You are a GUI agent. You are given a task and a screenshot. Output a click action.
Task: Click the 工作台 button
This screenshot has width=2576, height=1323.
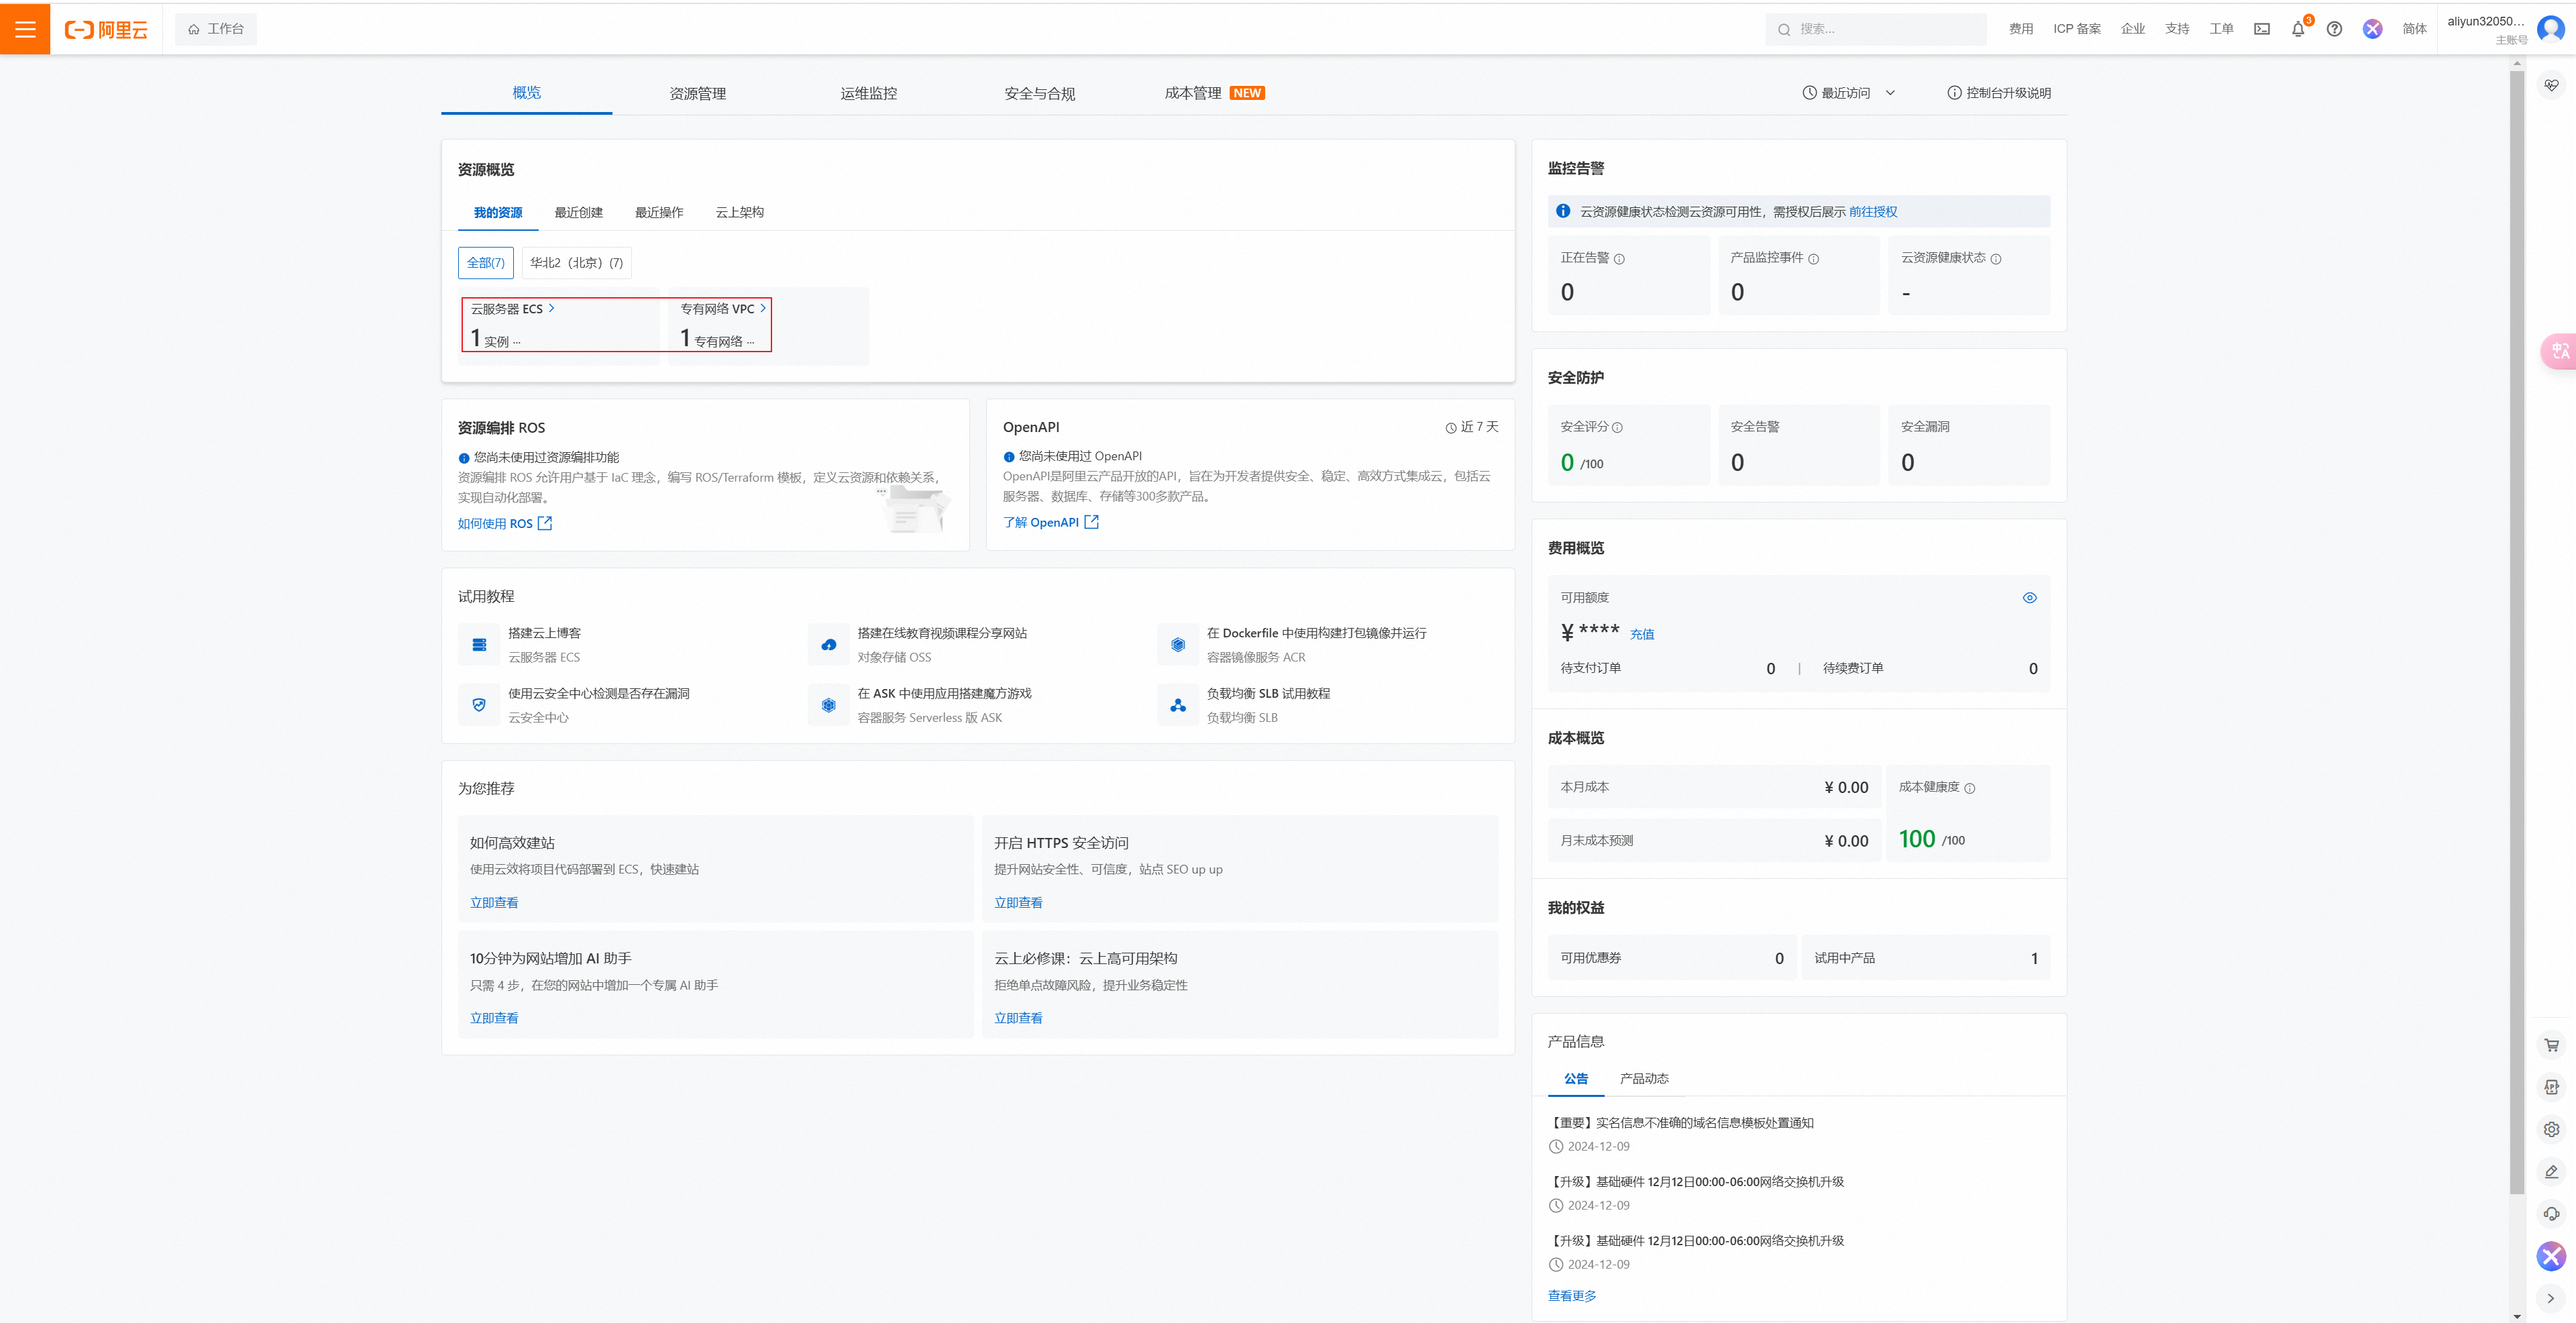[x=216, y=29]
